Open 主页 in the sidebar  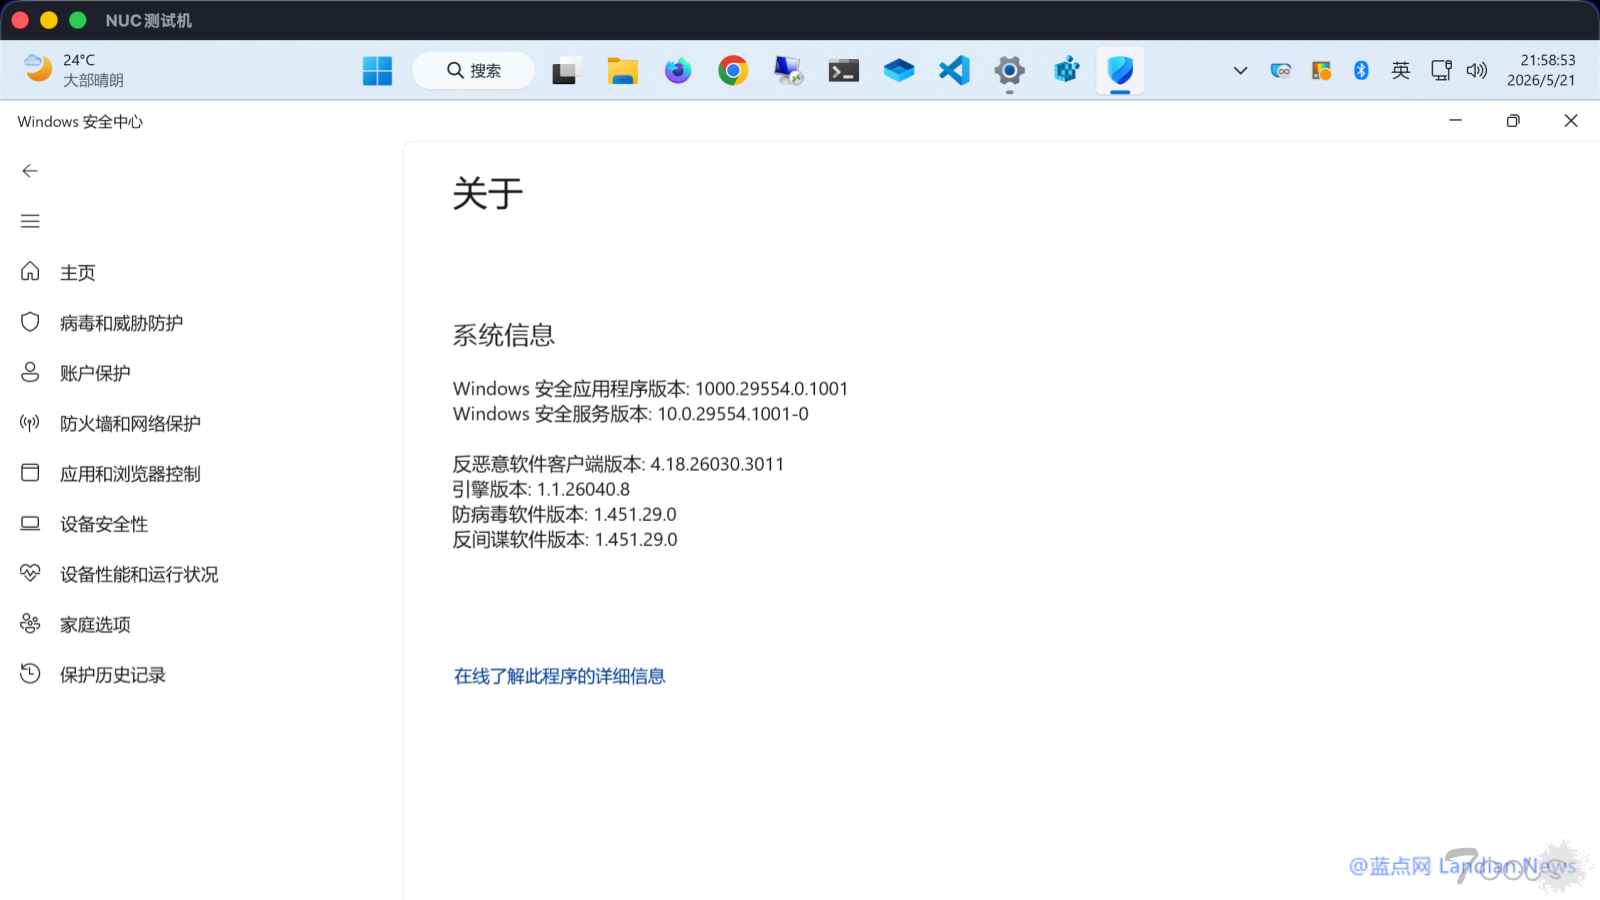pos(78,273)
